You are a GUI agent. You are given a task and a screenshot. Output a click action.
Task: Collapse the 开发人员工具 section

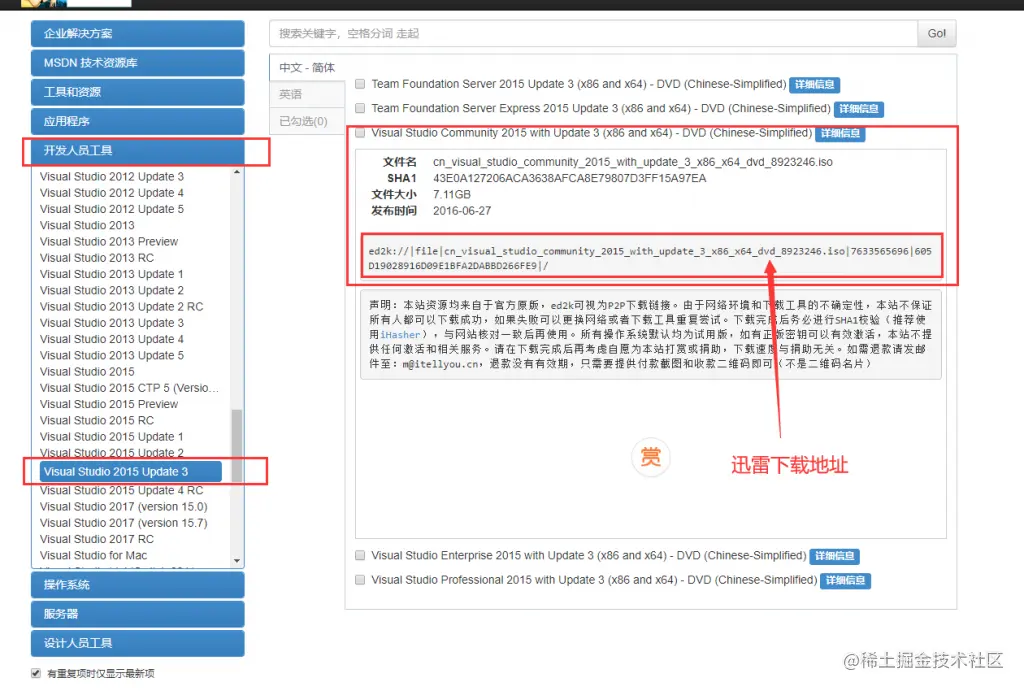[x=138, y=150]
